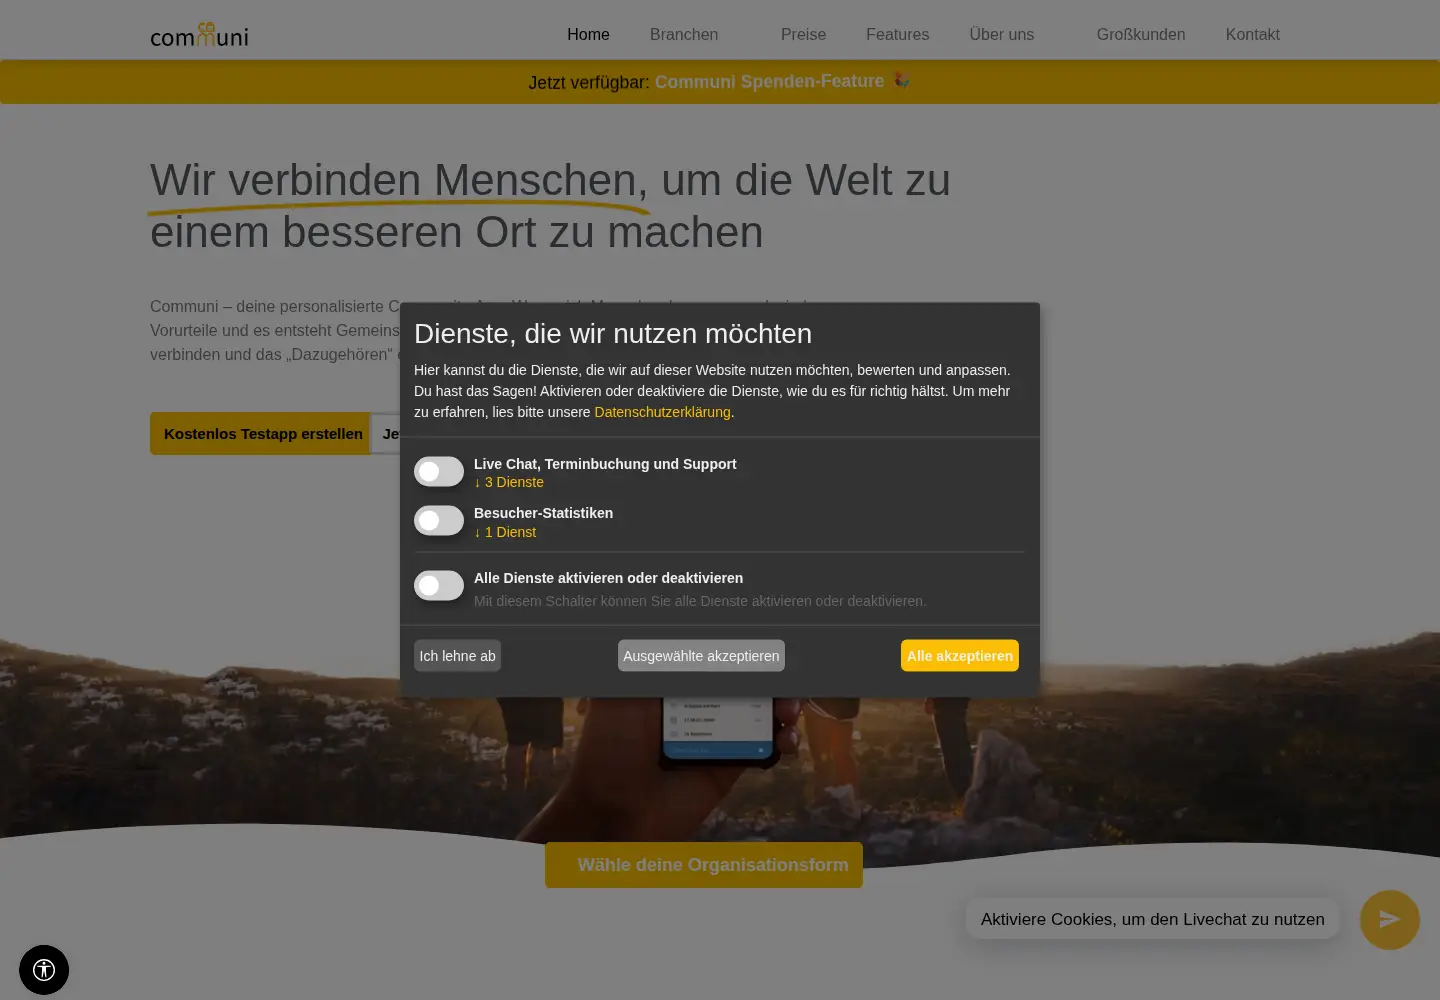Click the Ich lehne ab button
The width and height of the screenshot is (1440, 1000).
pos(457,656)
